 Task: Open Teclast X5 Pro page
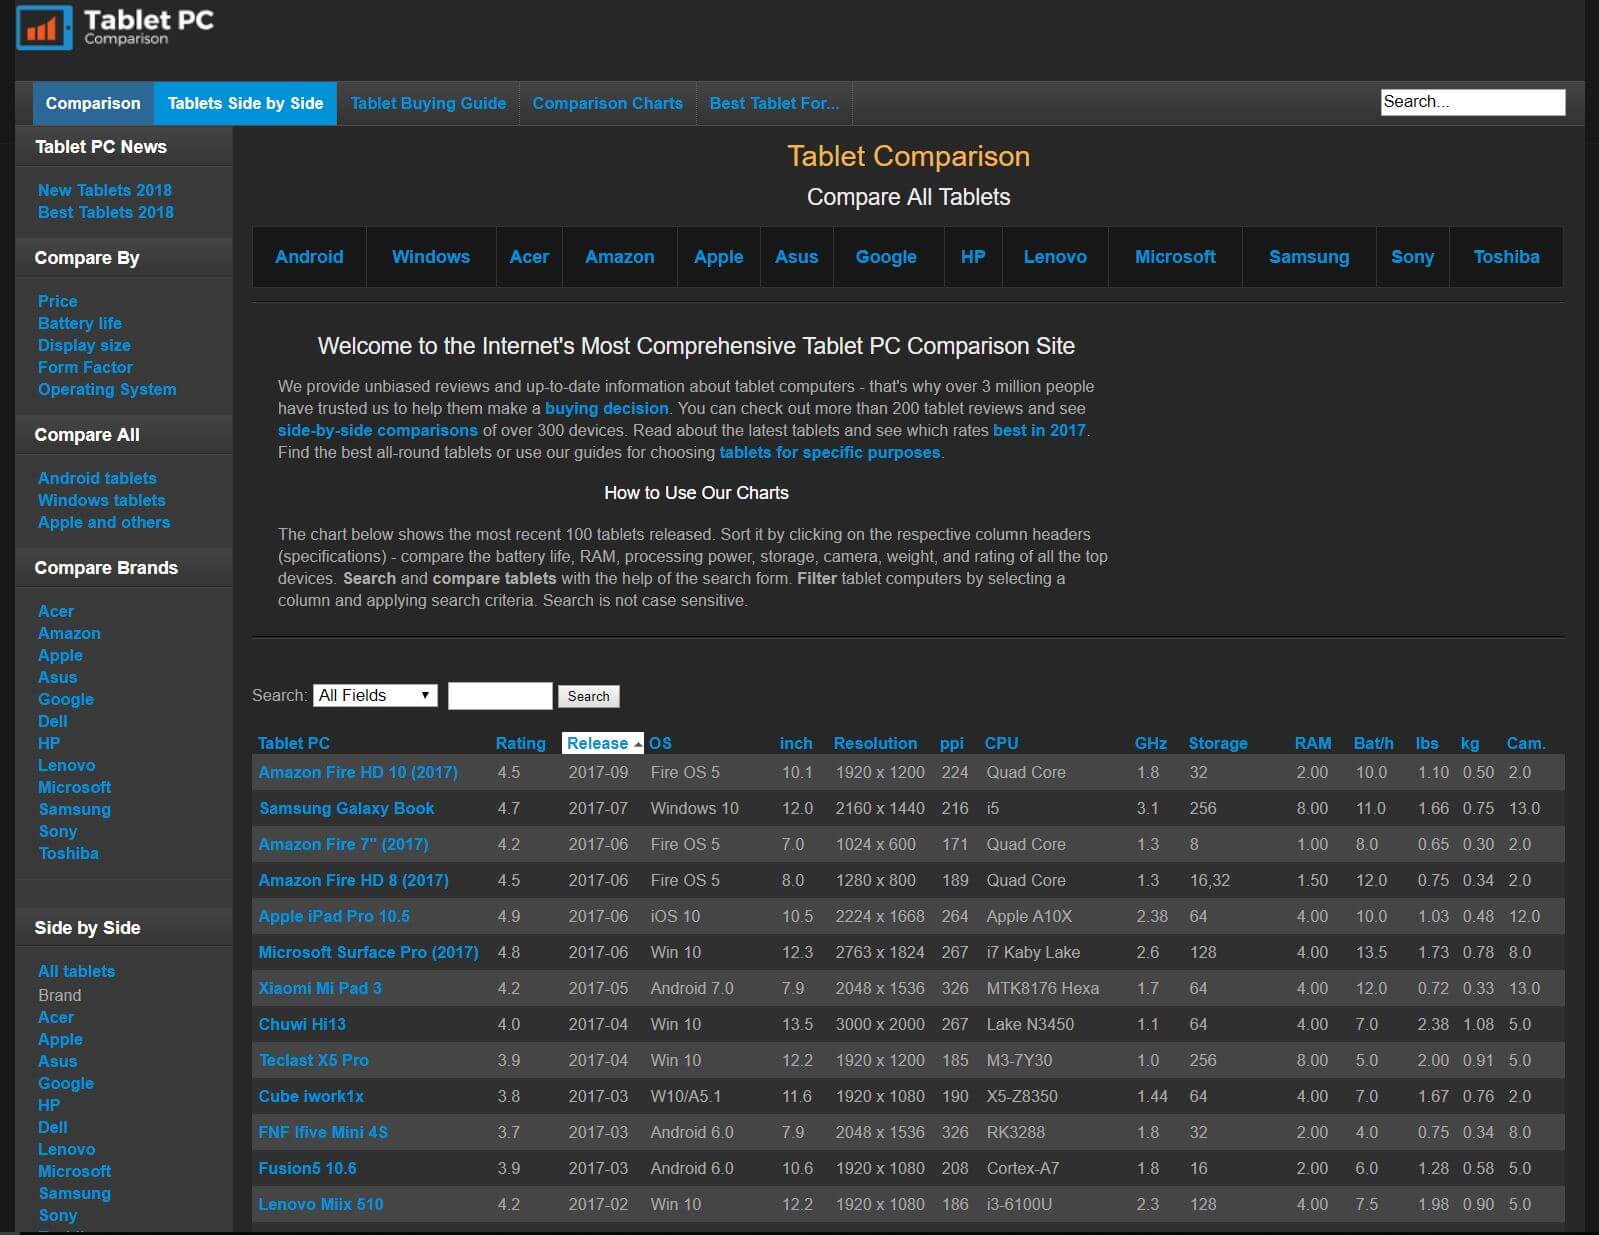click(313, 1060)
